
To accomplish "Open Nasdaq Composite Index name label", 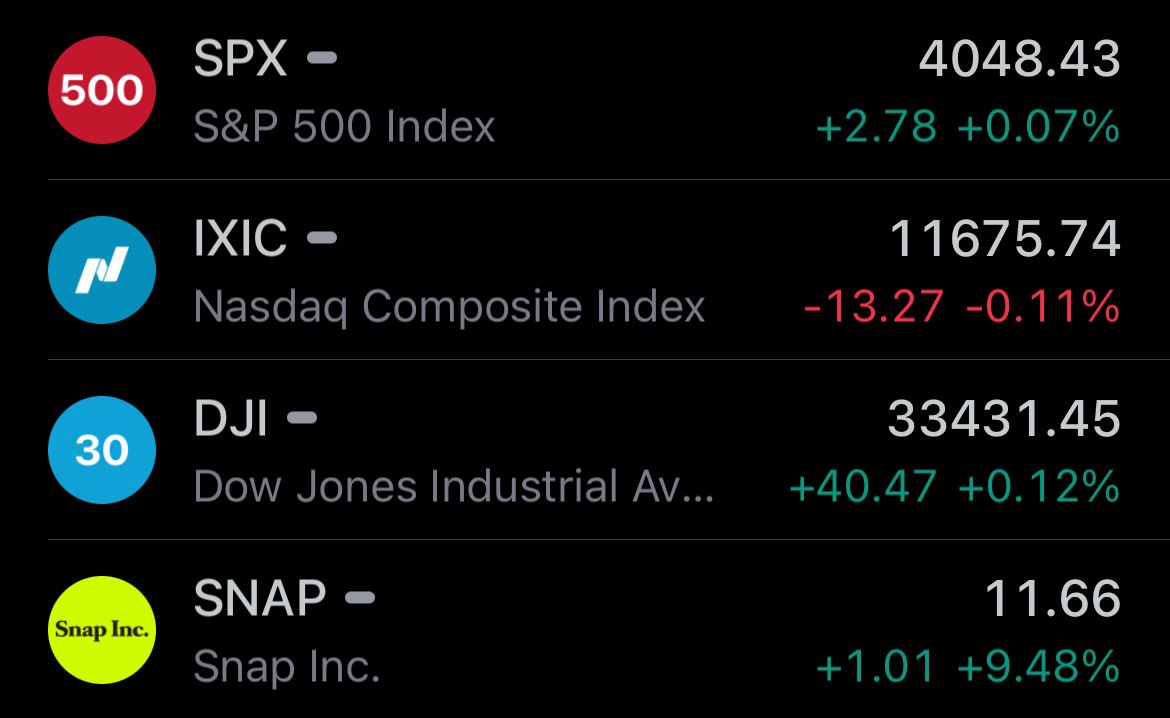I will tap(449, 308).
